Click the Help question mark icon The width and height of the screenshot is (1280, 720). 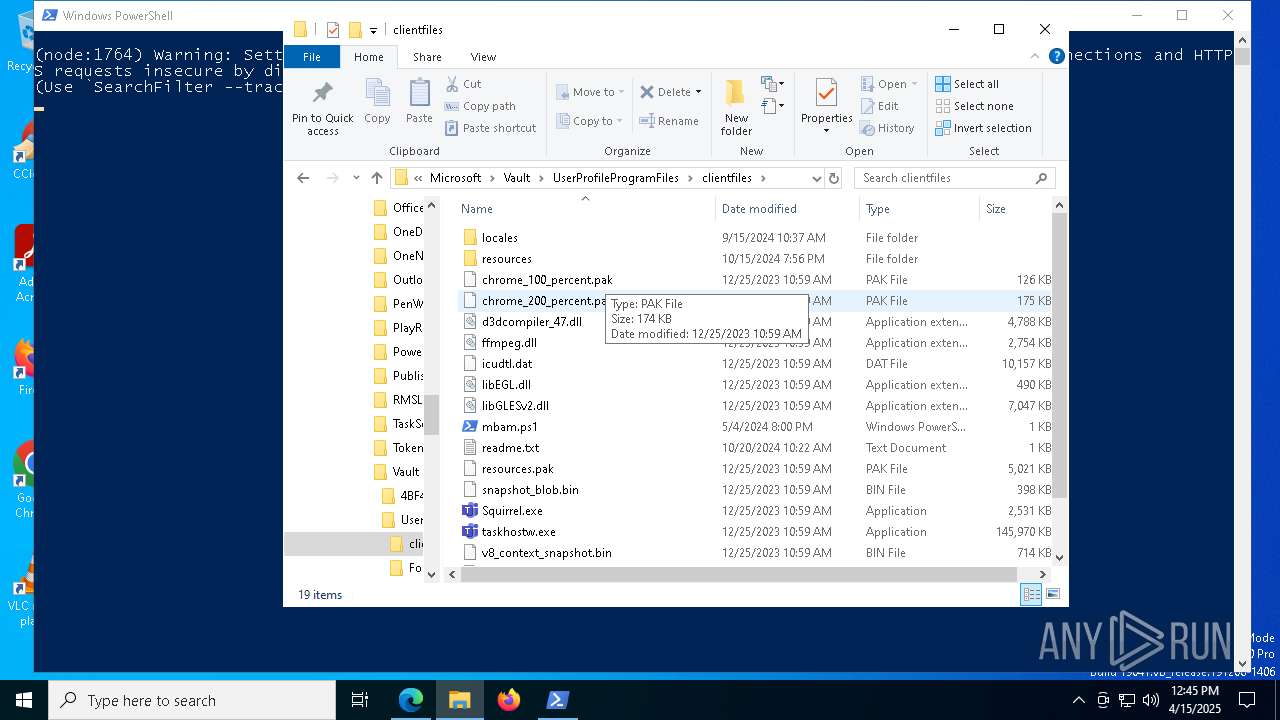pyautogui.click(x=1056, y=56)
